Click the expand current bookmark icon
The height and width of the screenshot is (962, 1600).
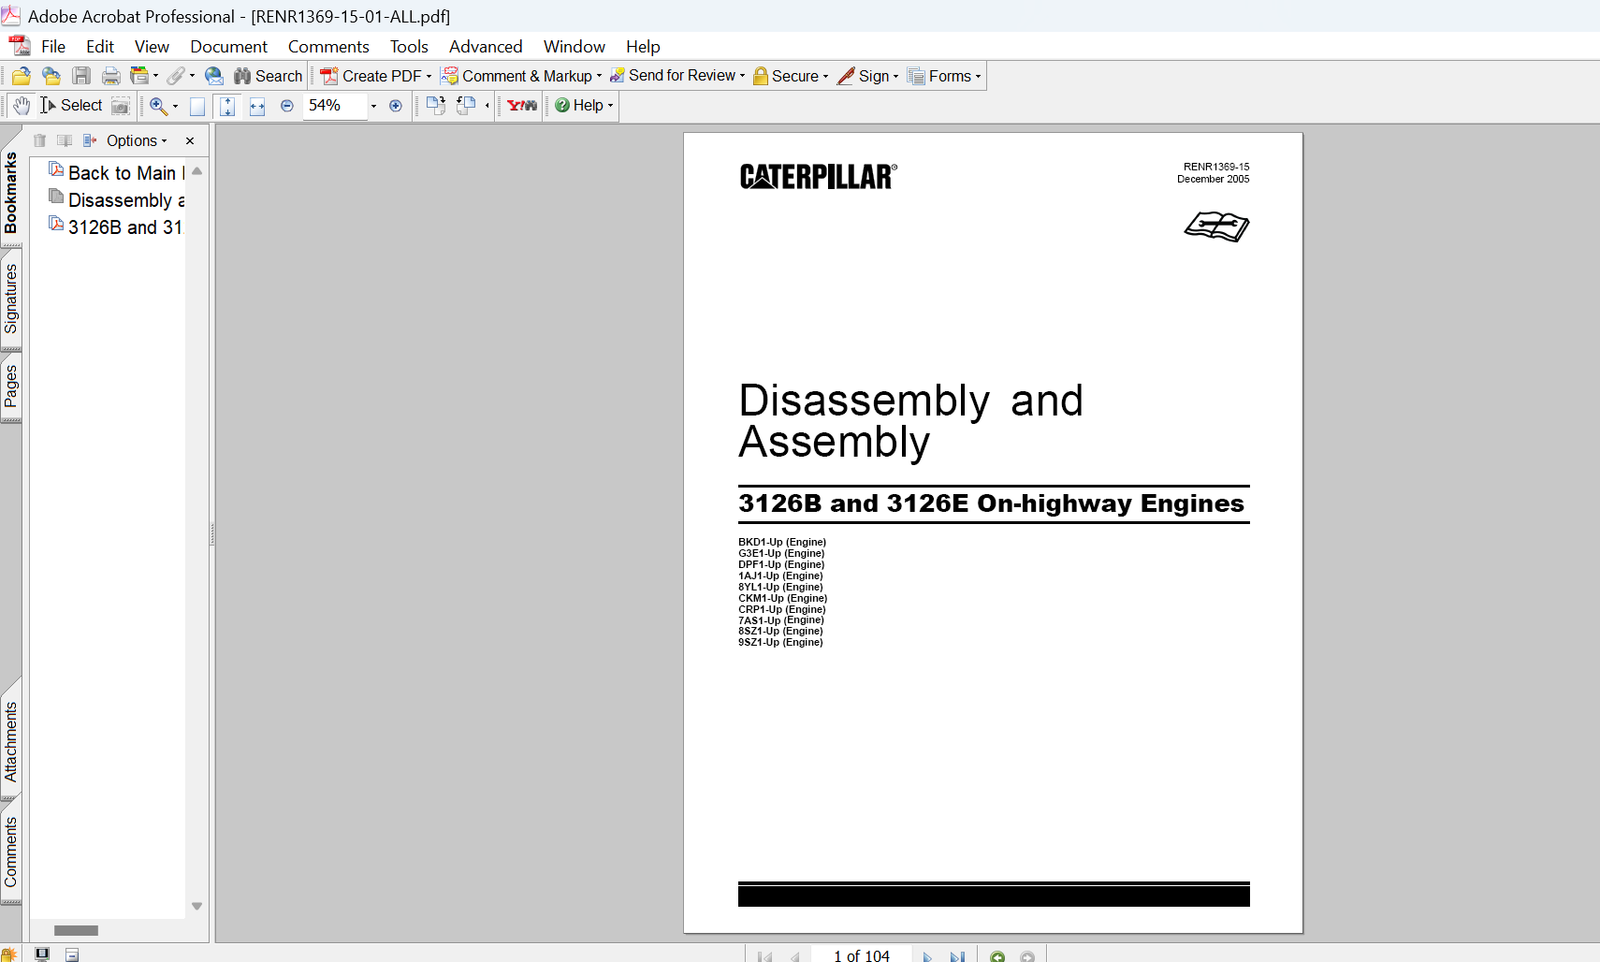point(90,140)
